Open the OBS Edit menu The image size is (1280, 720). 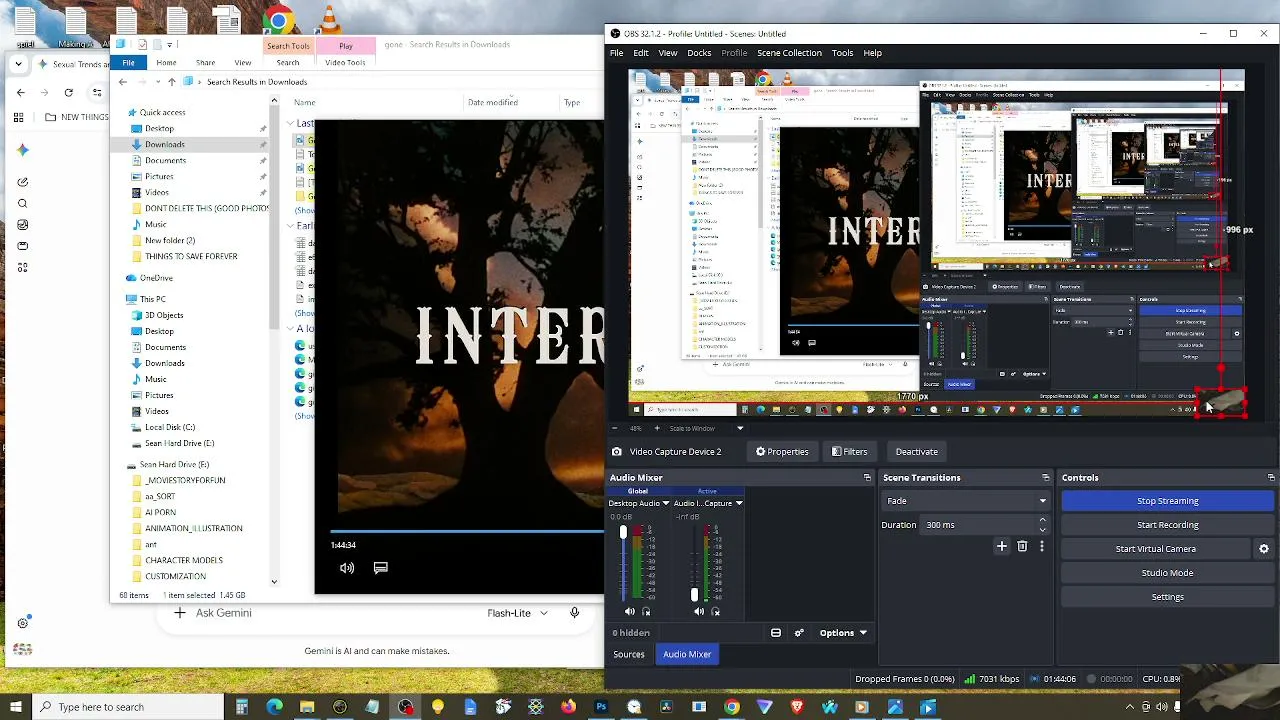click(x=641, y=53)
